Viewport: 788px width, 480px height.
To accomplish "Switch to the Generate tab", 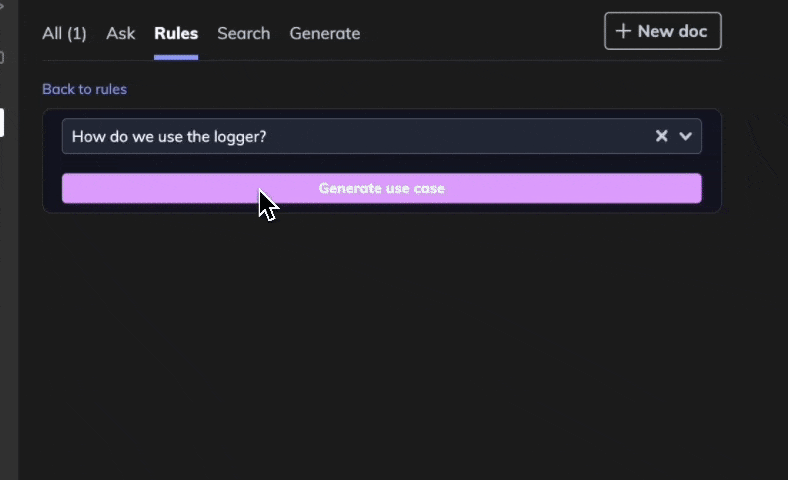I will (x=324, y=33).
